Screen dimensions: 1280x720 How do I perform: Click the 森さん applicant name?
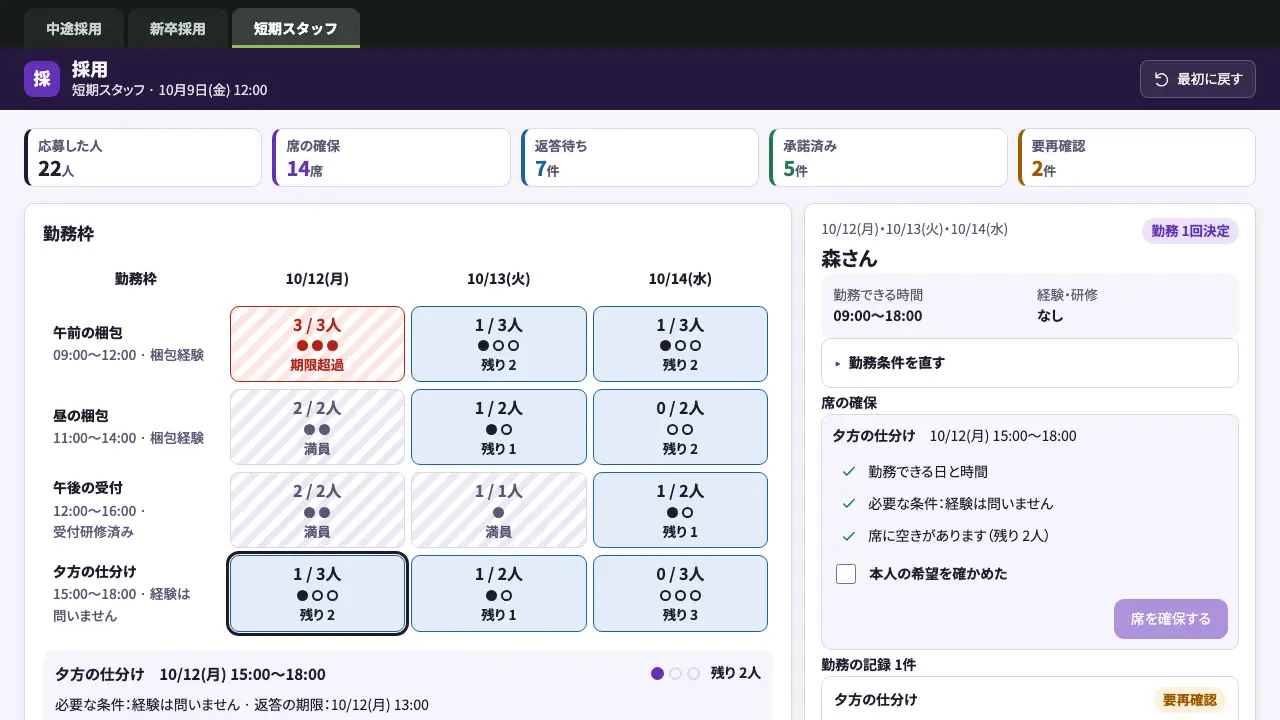(849, 259)
